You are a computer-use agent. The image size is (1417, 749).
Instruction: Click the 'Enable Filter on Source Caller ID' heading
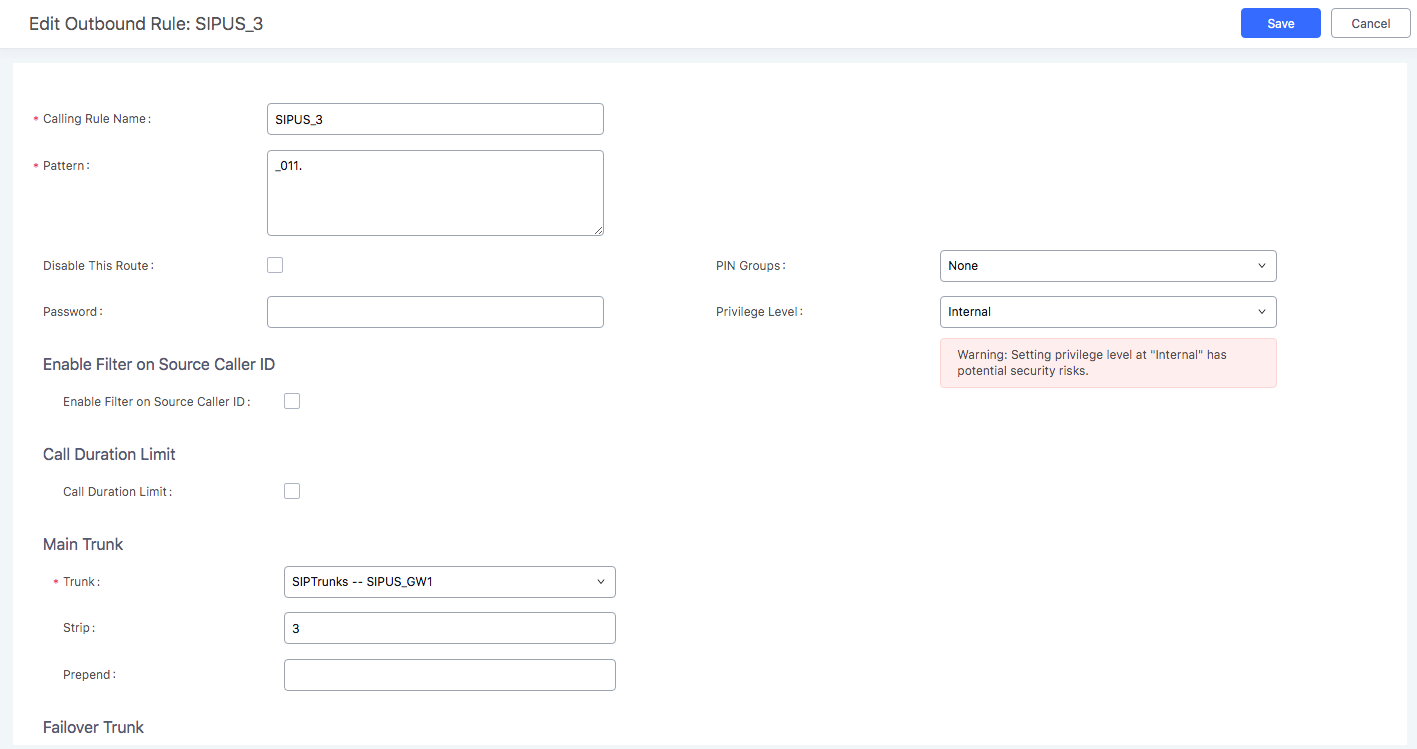pyautogui.click(x=159, y=364)
